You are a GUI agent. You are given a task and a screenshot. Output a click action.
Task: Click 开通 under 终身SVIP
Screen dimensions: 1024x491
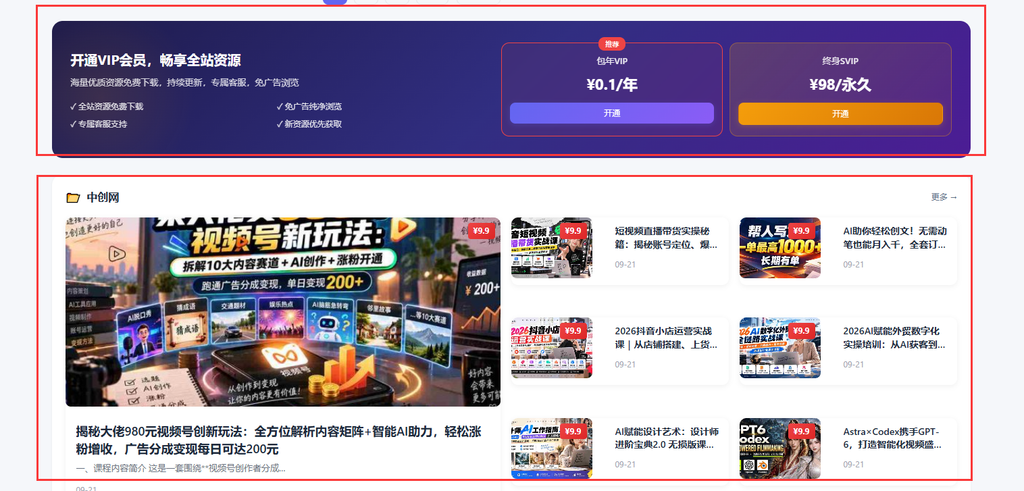[x=840, y=114]
